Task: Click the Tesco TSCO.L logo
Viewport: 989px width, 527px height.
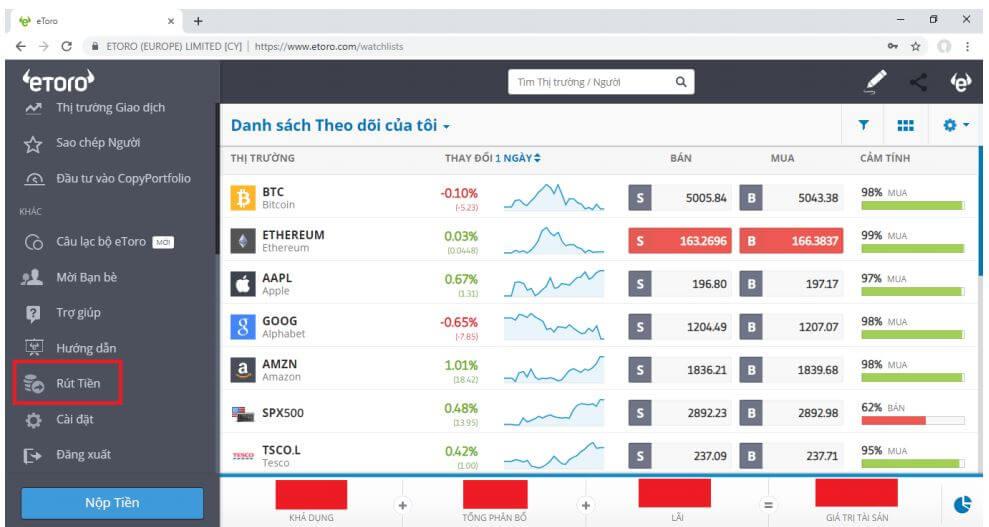Action: [x=243, y=456]
